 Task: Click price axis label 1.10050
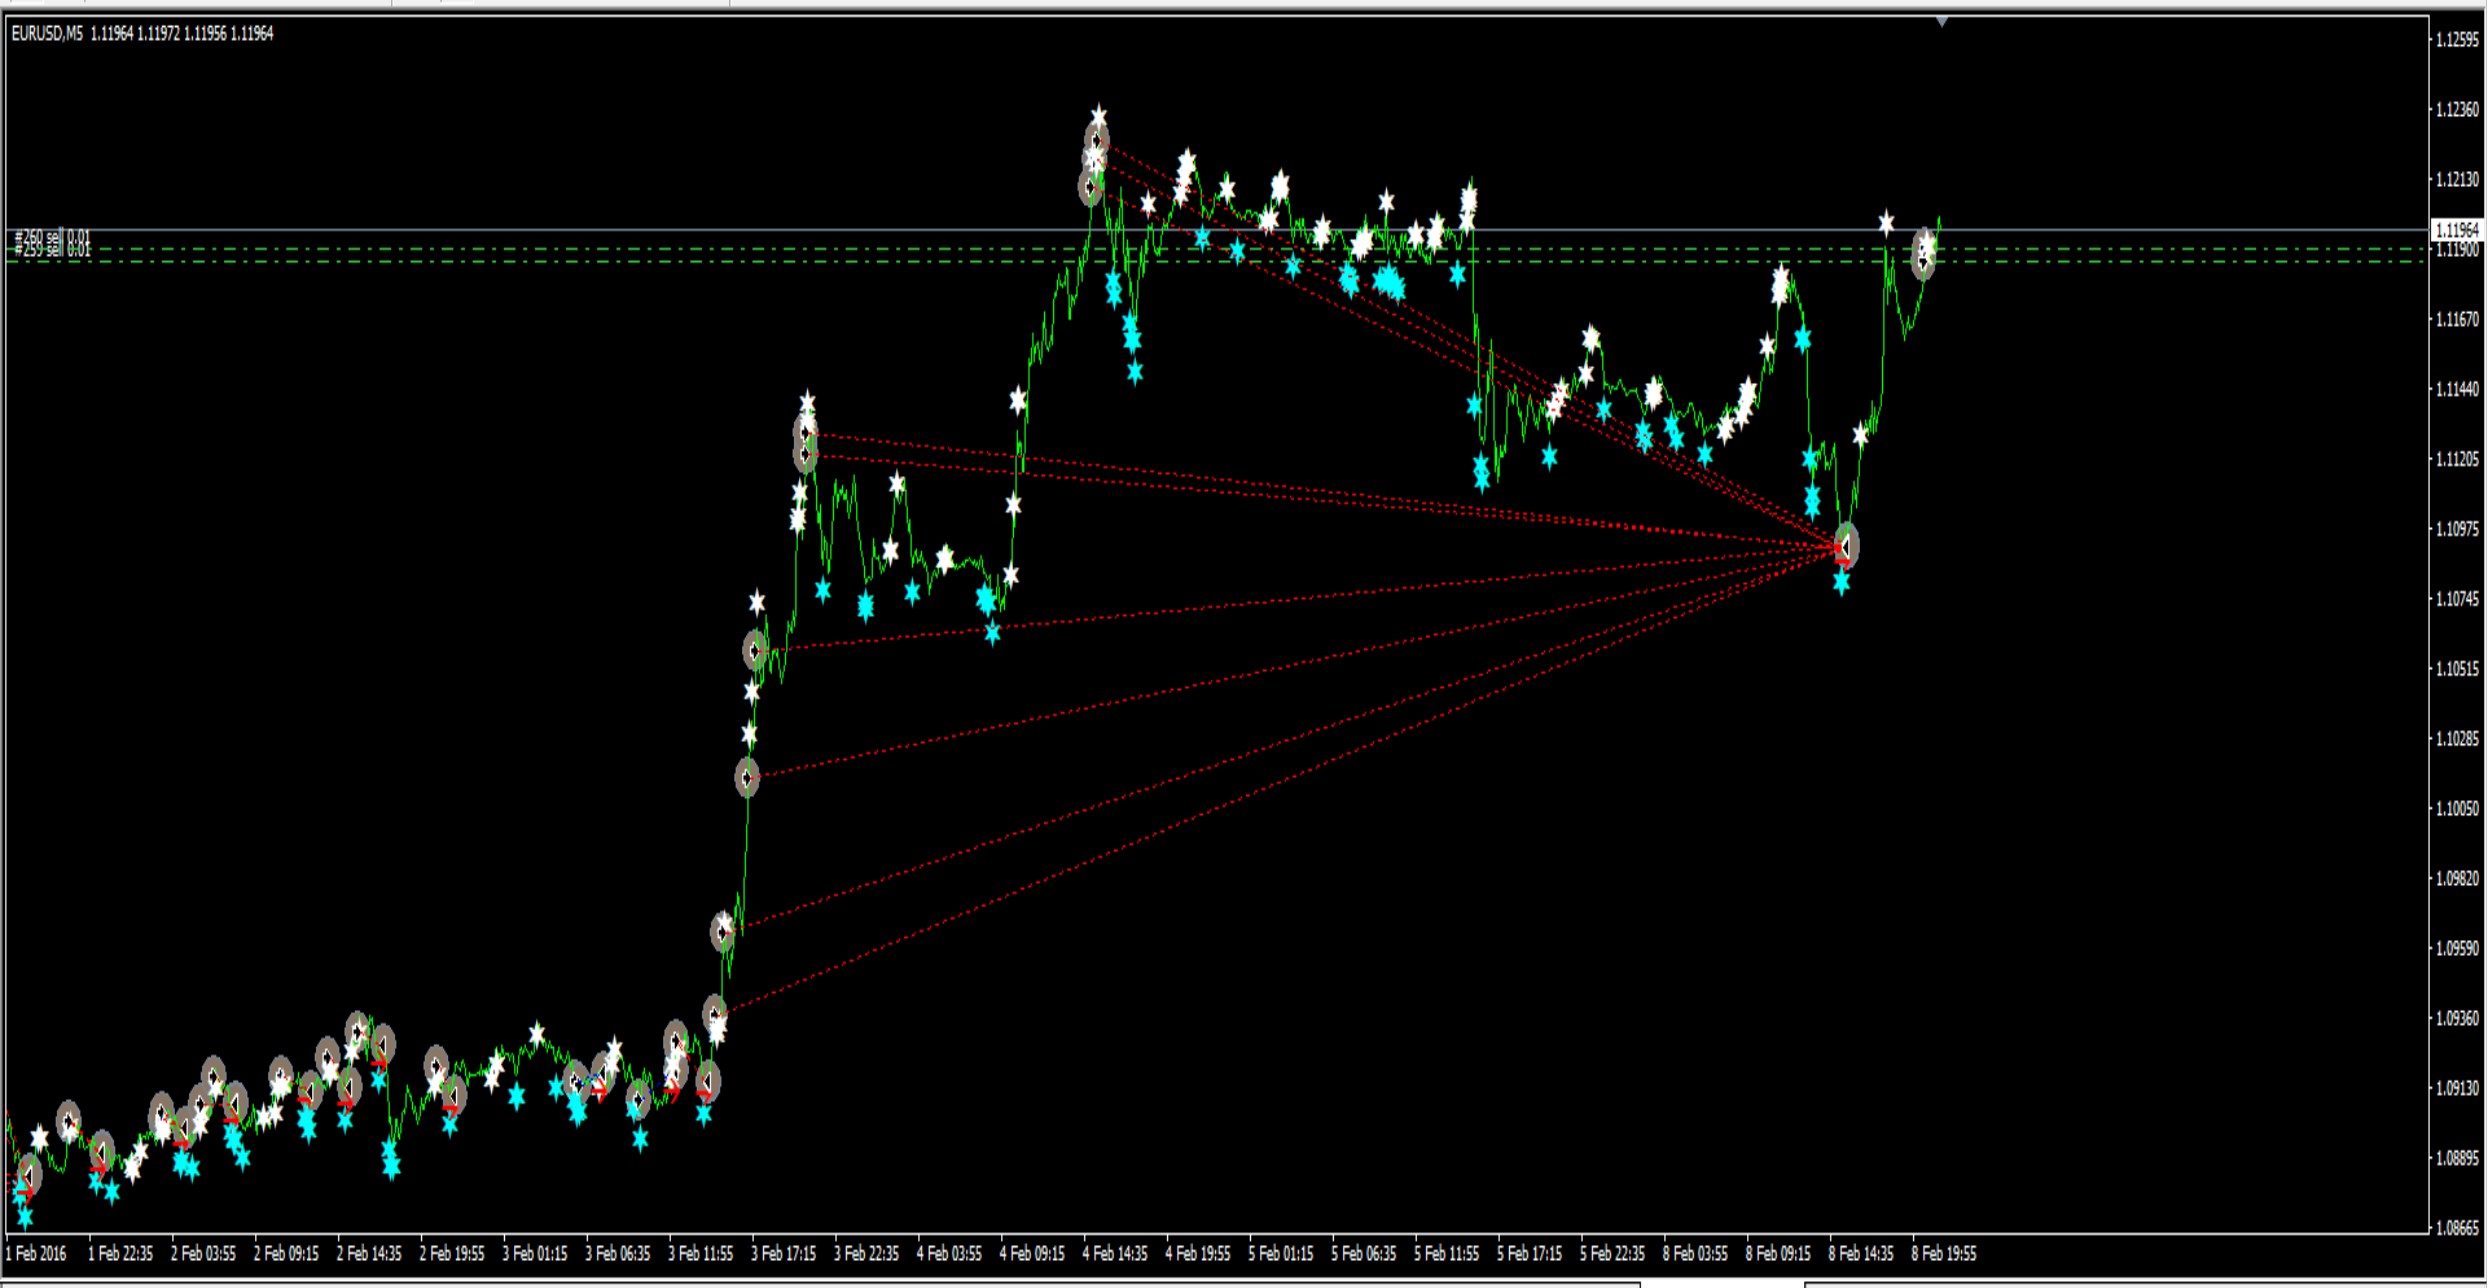[2457, 810]
